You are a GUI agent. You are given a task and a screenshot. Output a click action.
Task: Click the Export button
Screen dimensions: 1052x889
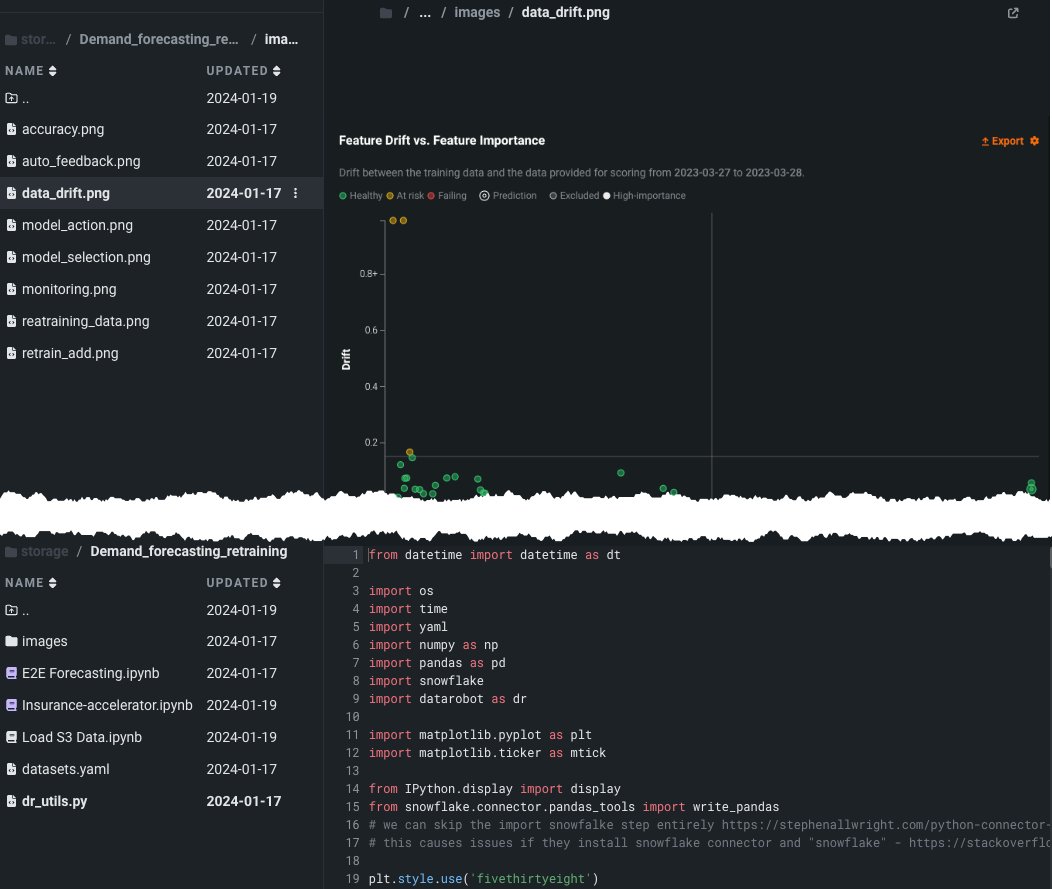(1003, 141)
